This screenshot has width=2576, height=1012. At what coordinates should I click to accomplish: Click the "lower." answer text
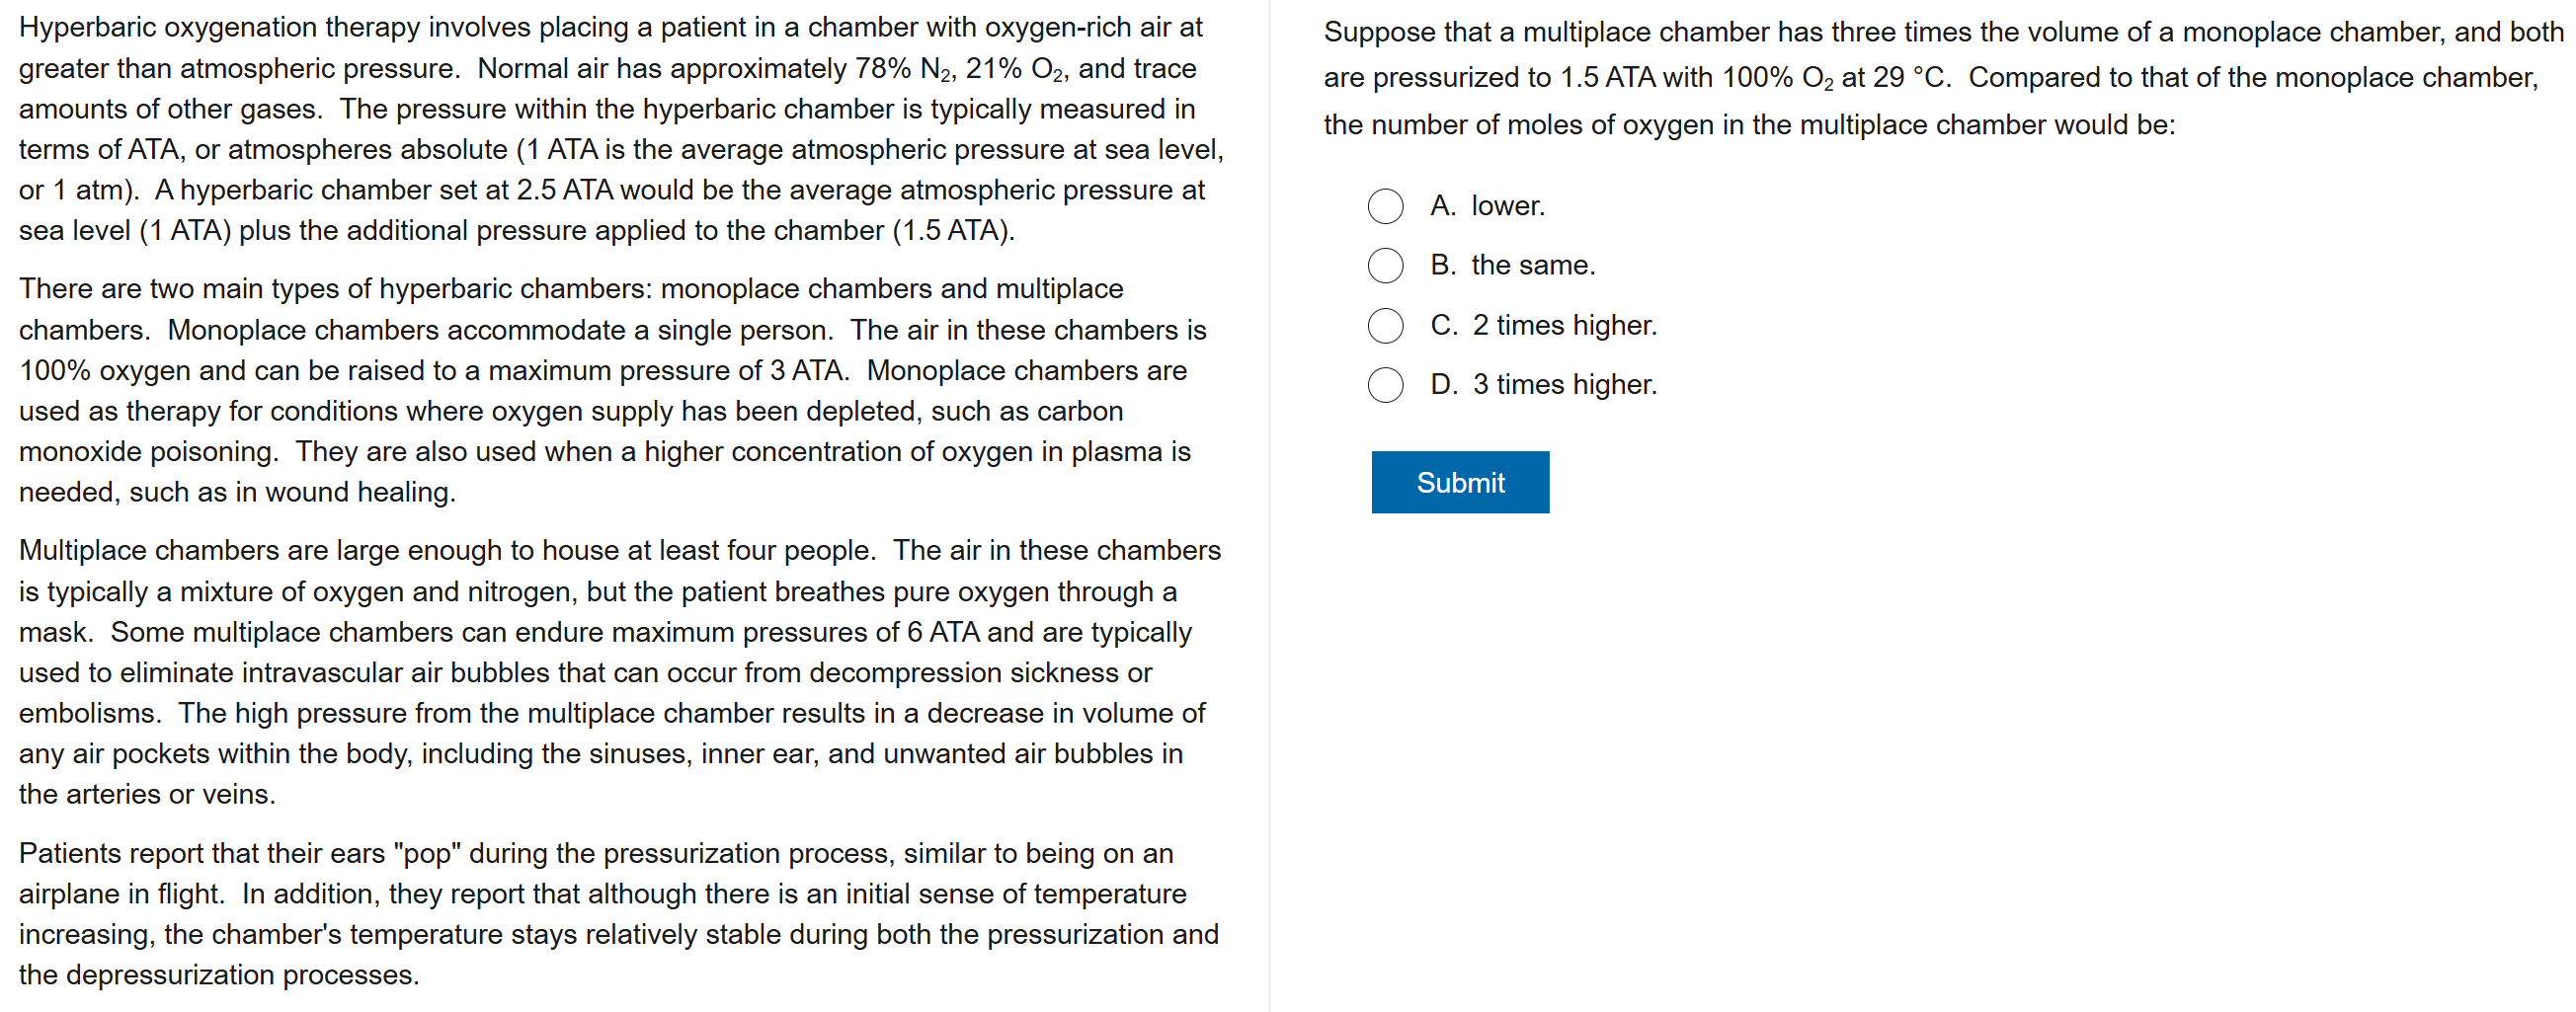tap(1507, 206)
